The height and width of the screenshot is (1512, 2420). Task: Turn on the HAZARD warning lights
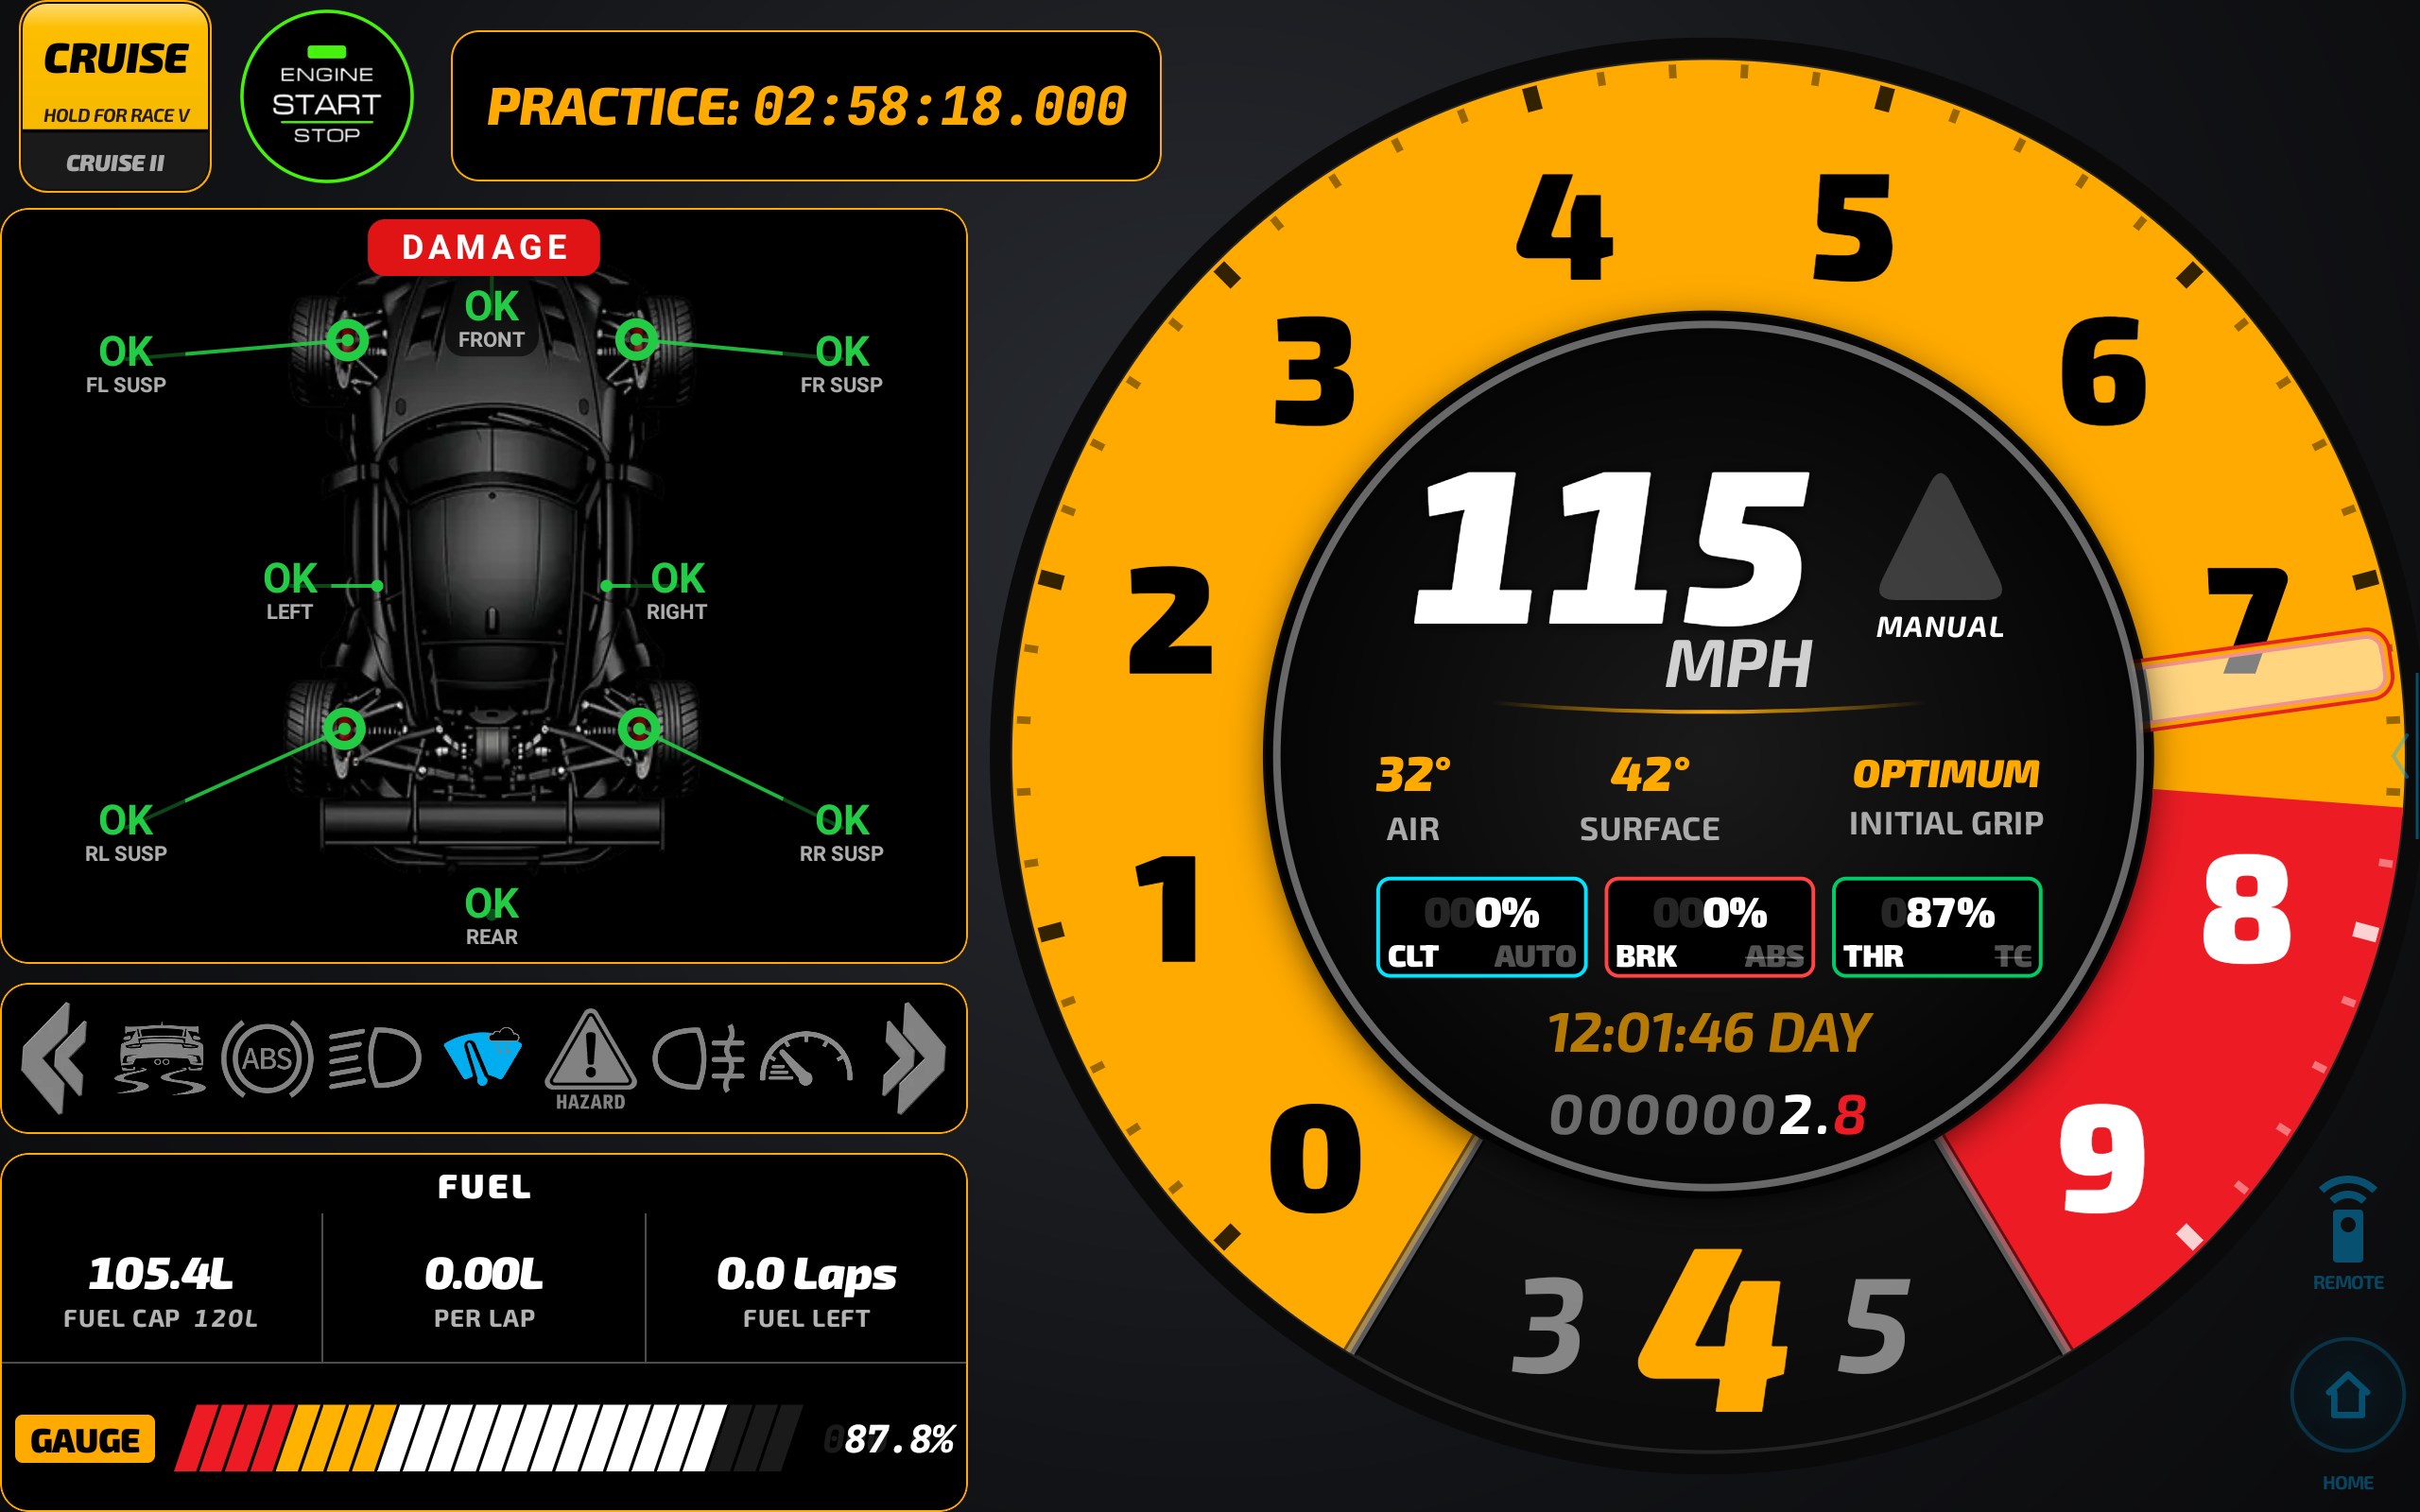click(590, 1060)
